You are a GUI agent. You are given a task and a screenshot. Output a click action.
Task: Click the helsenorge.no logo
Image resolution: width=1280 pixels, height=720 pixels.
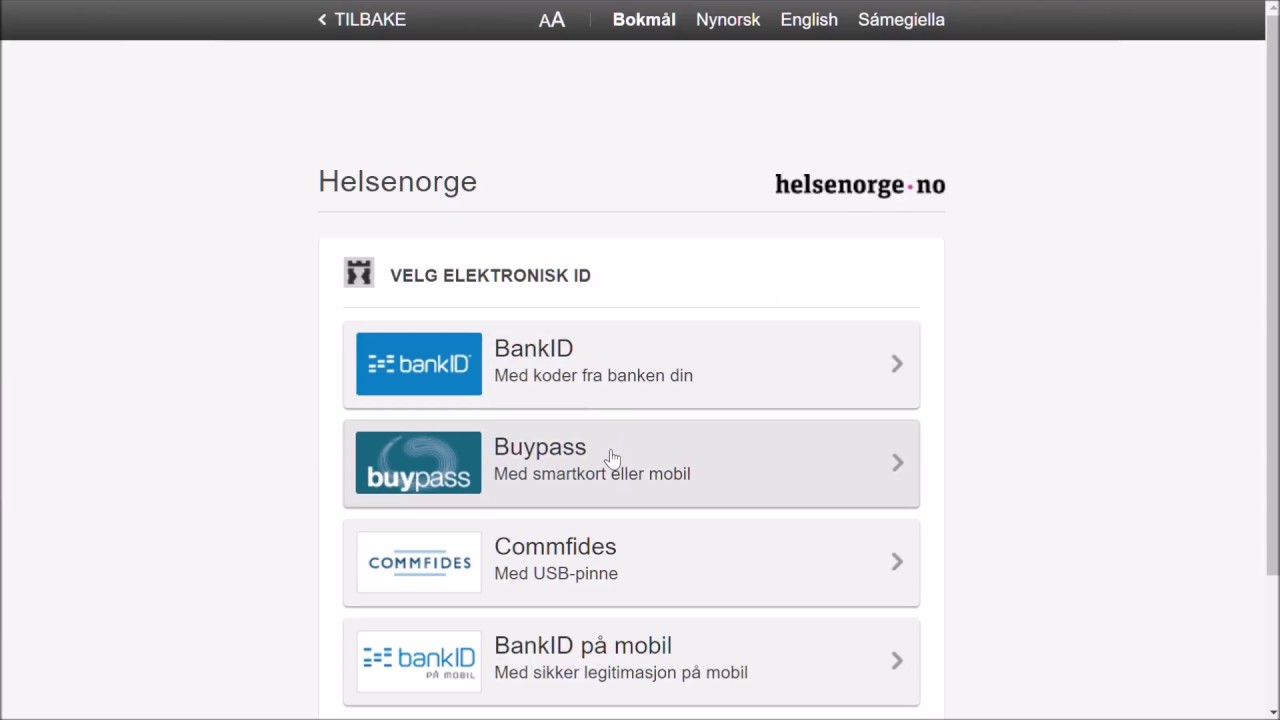pos(859,185)
